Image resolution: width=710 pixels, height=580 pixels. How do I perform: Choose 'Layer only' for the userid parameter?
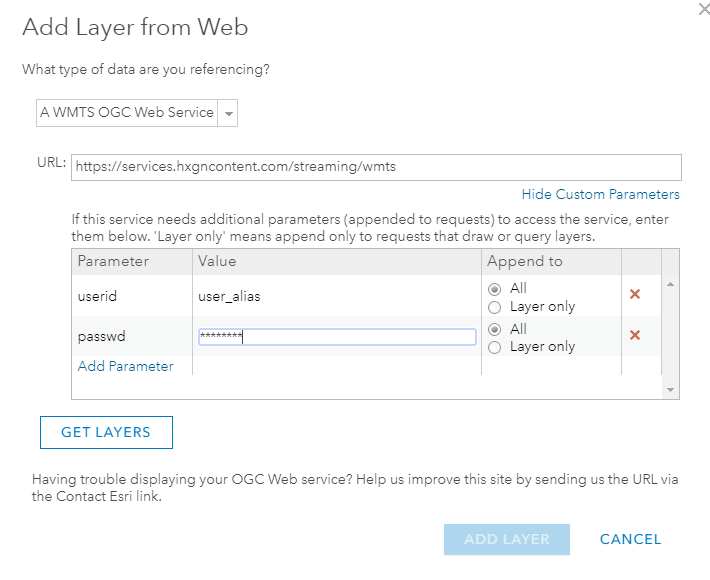coord(494,308)
